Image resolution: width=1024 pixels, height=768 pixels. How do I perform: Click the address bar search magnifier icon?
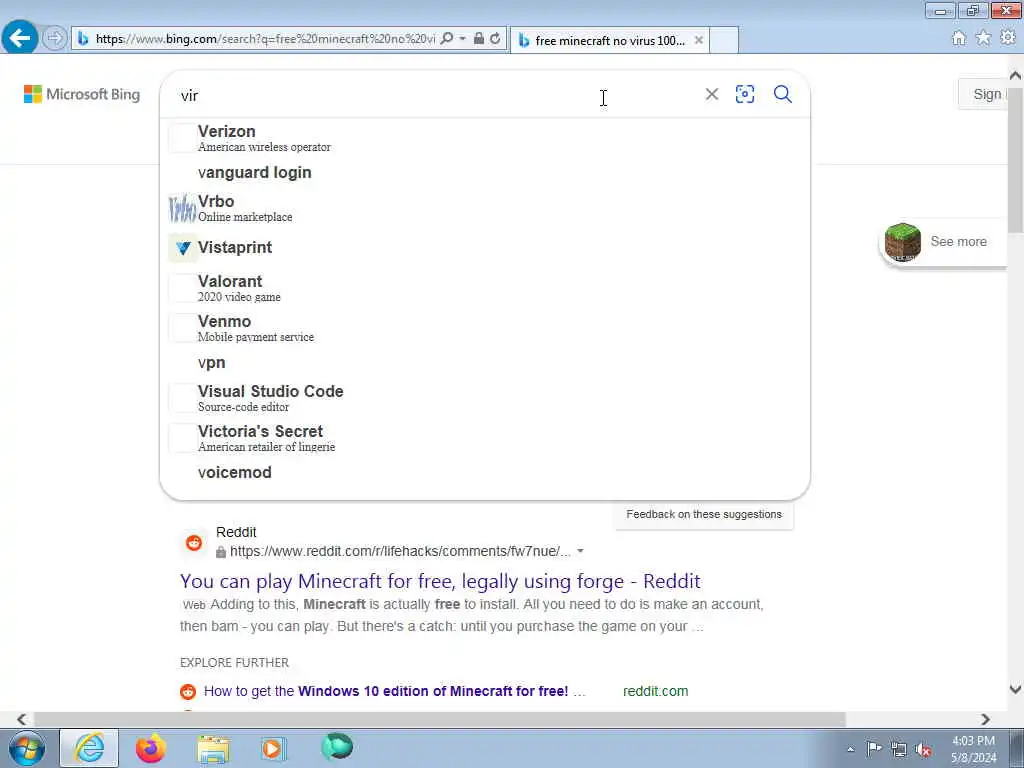(x=447, y=39)
